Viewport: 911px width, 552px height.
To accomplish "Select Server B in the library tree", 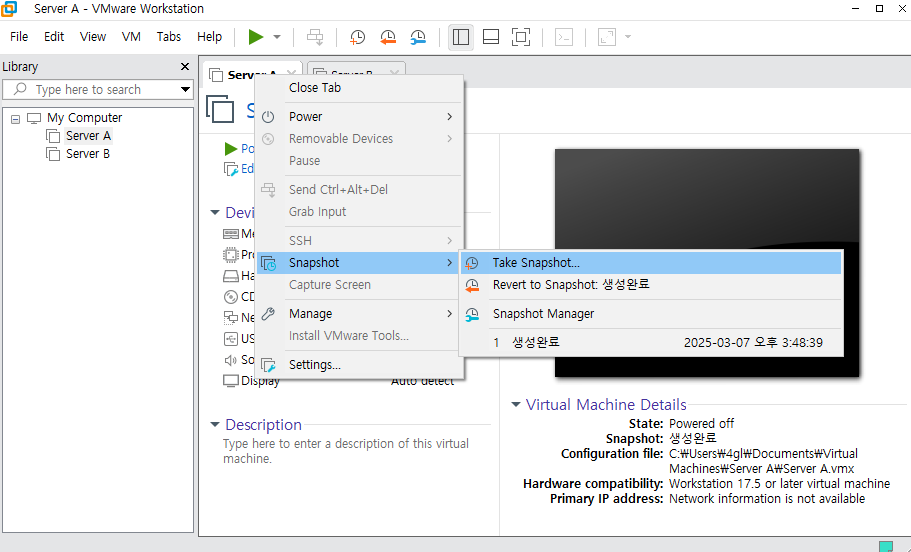I will tap(88, 154).
